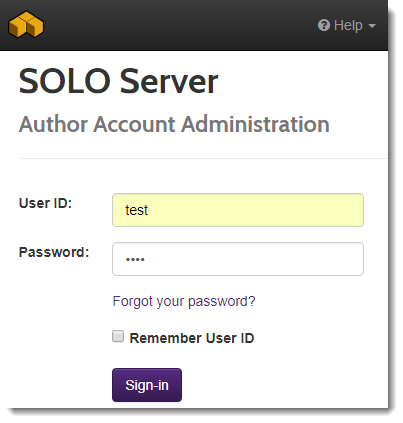Click the yellow cubes SOLO Server logo
Viewport: 403px width, 423px height.
26,24
